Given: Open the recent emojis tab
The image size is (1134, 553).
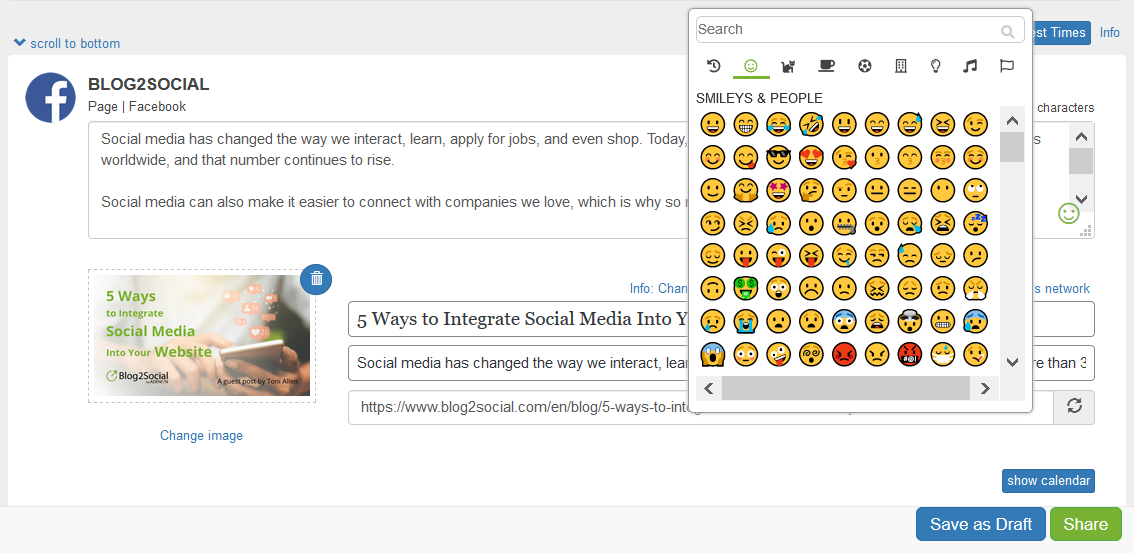Looking at the screenshot, I should [x=714, y=66].
